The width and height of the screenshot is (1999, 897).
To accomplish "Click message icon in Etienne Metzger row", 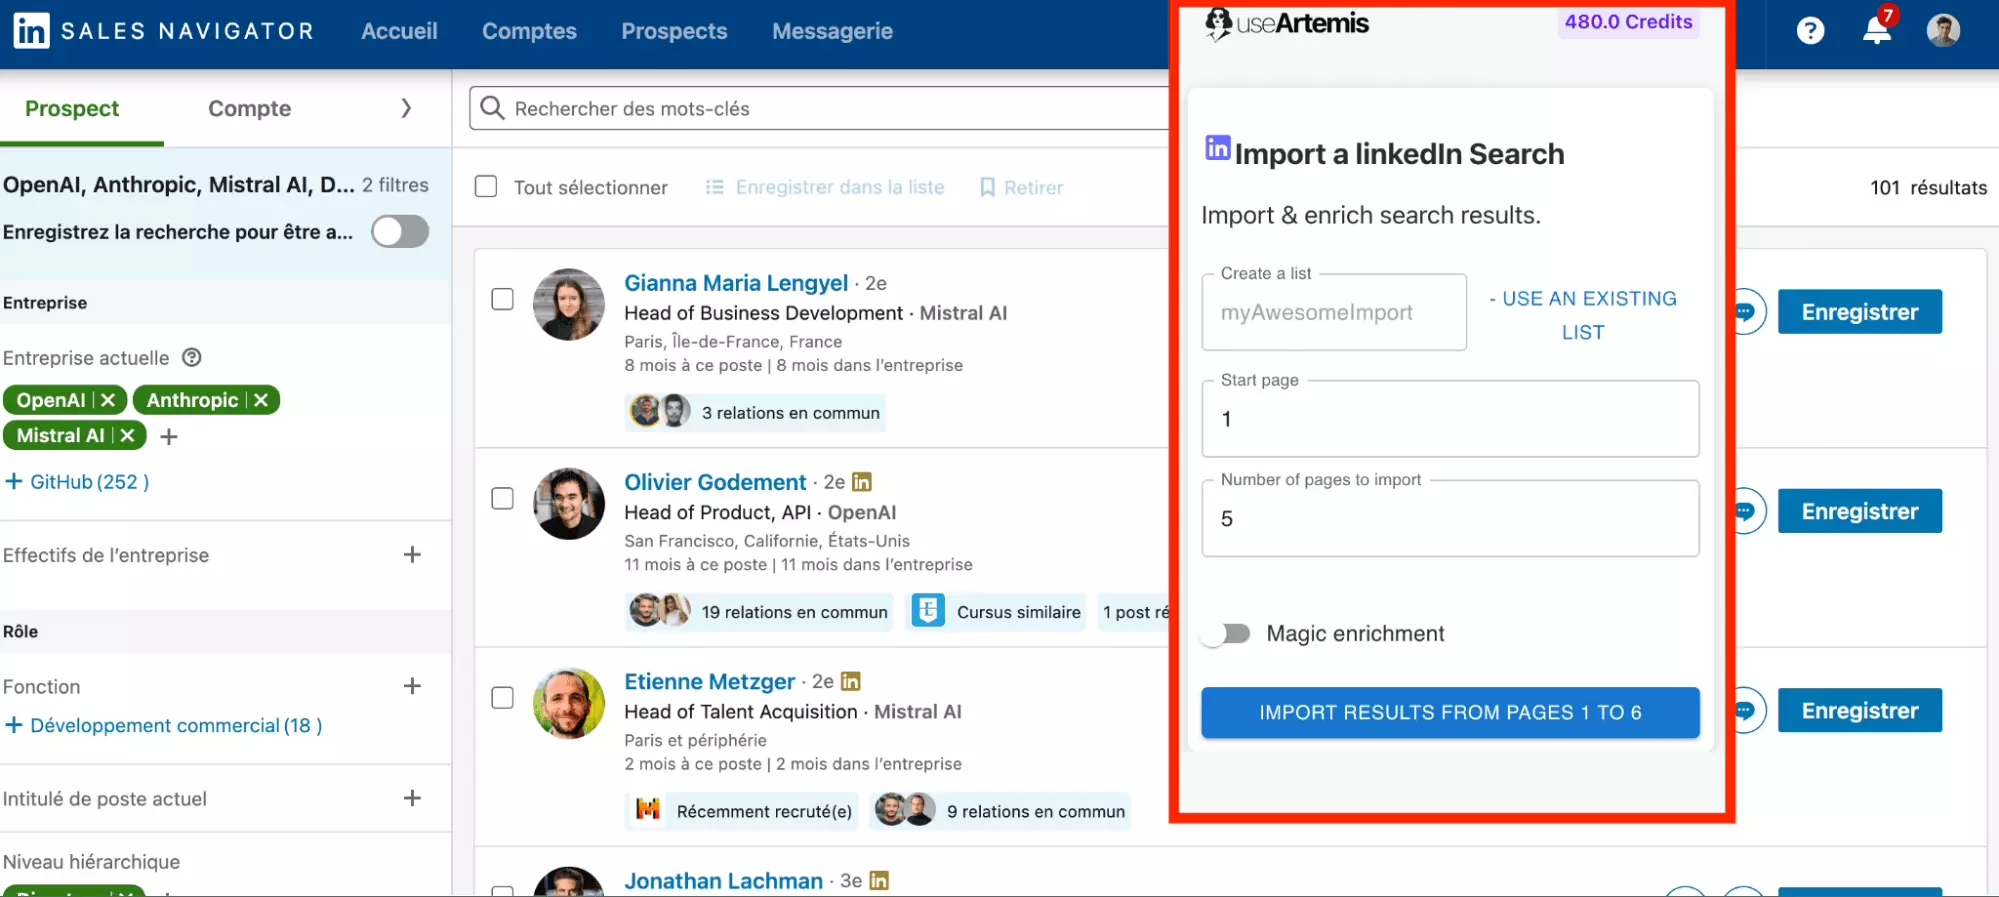I will coord(1746,710).
